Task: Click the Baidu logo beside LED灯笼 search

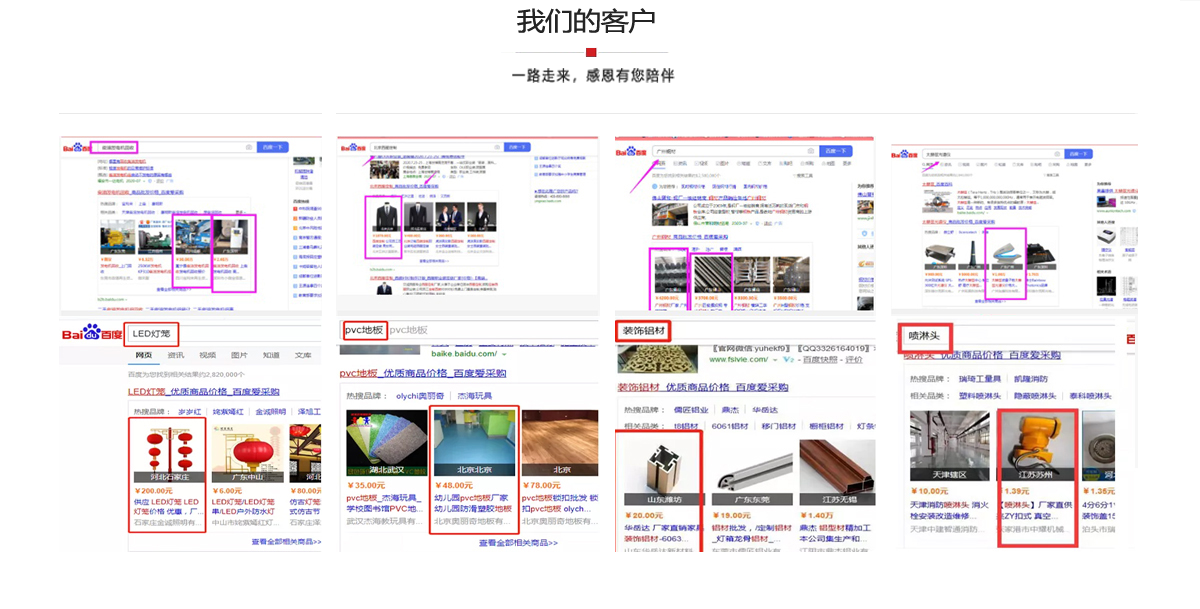Action: pos(91,333)
